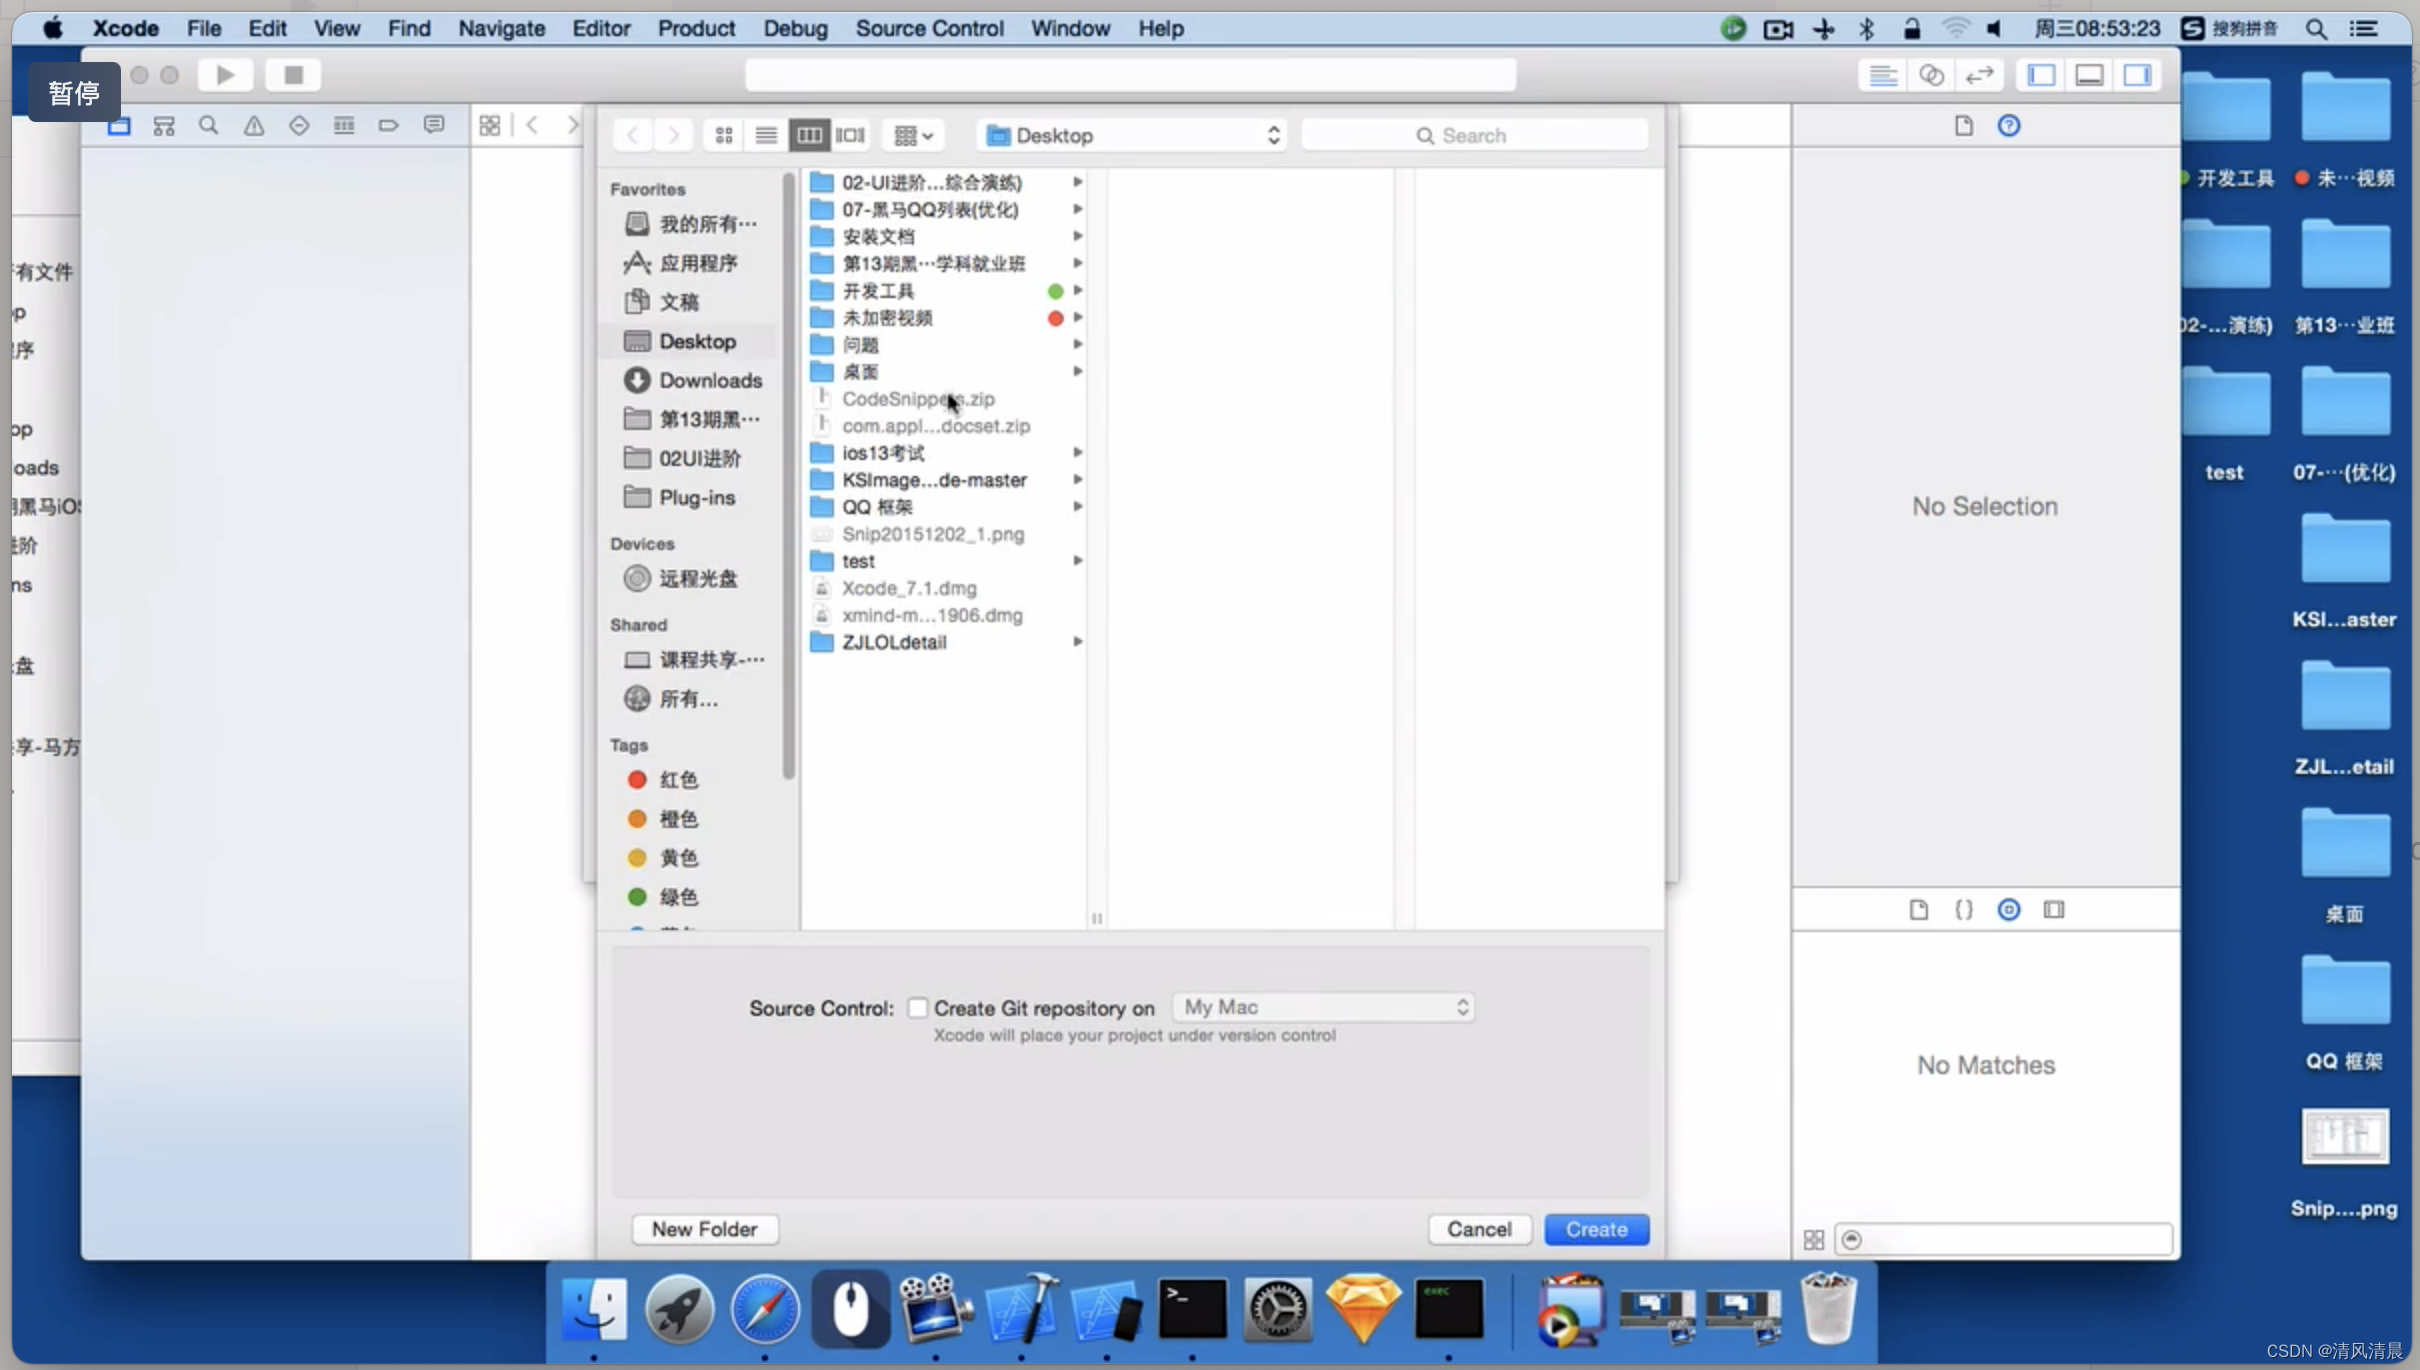Image resolution: width=2420 pixels, height=1370 pixels.
Task: Click the dialog Search field
Action: coord(1475,135)
